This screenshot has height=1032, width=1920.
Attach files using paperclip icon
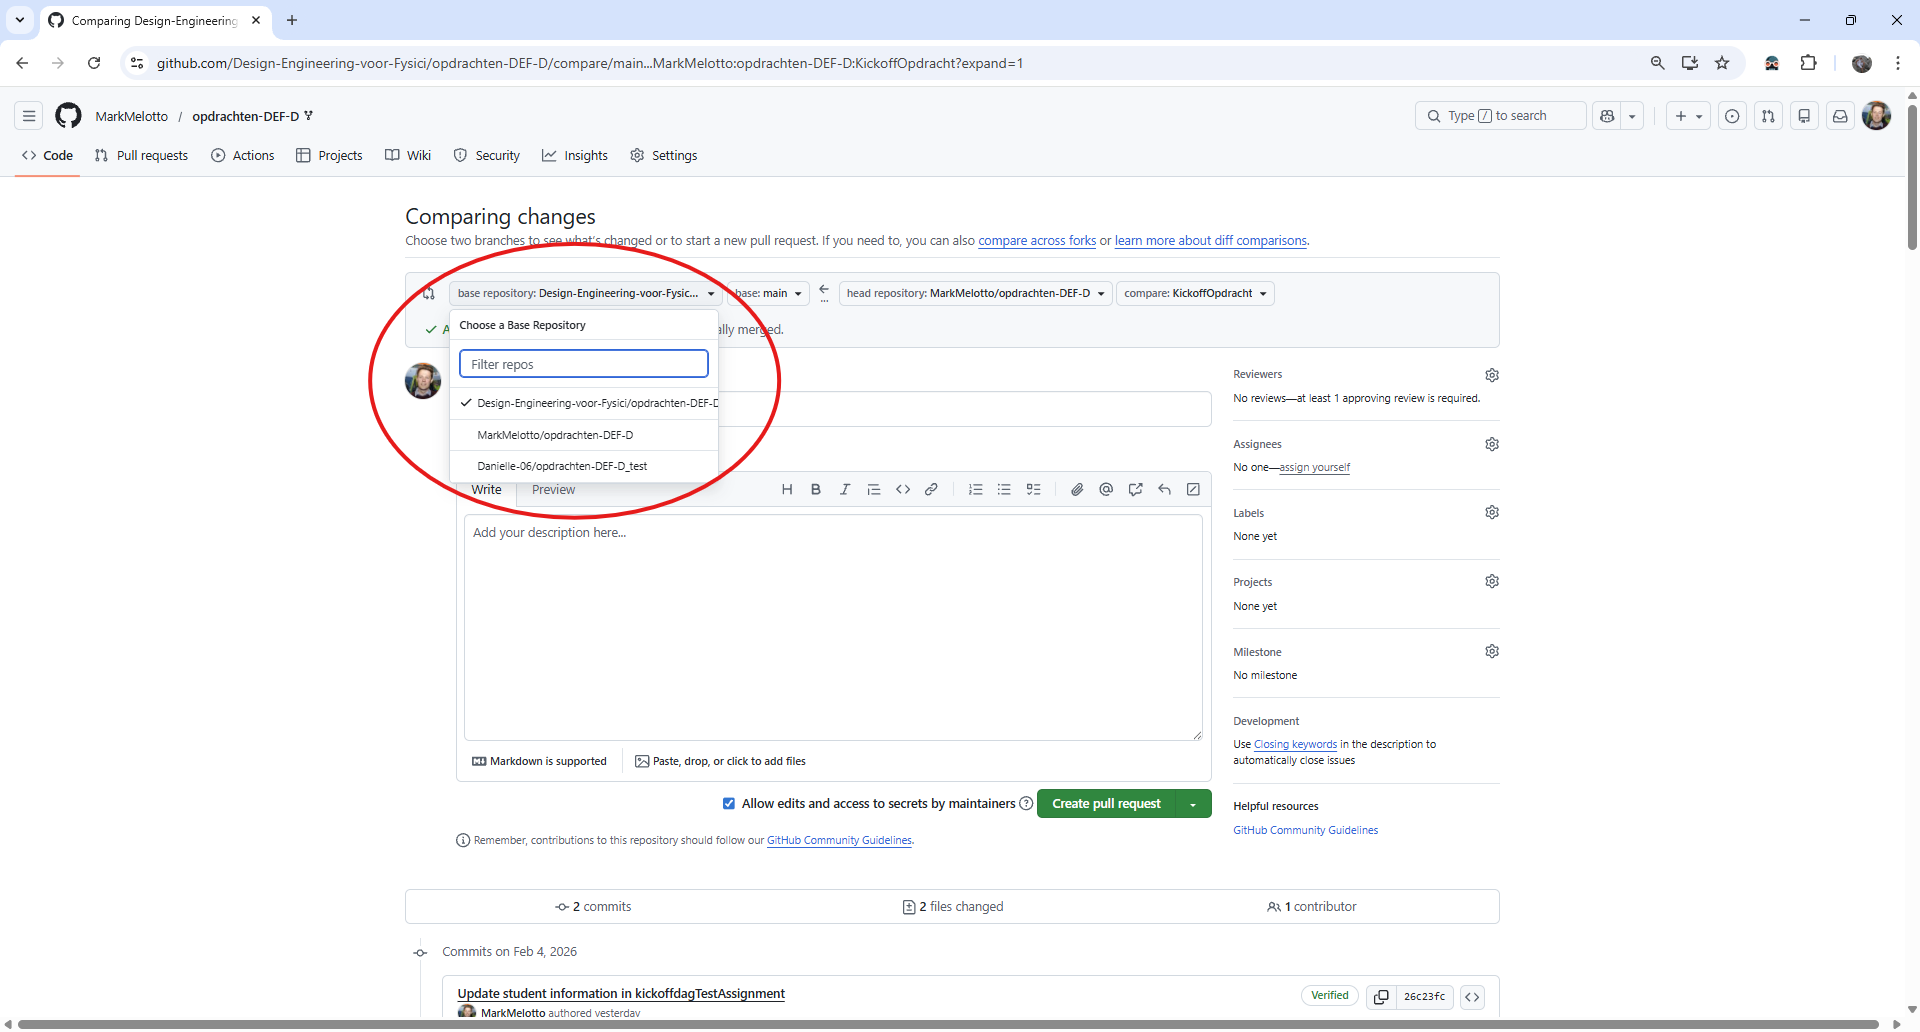pyautogui.click(x=1077, y=490)
